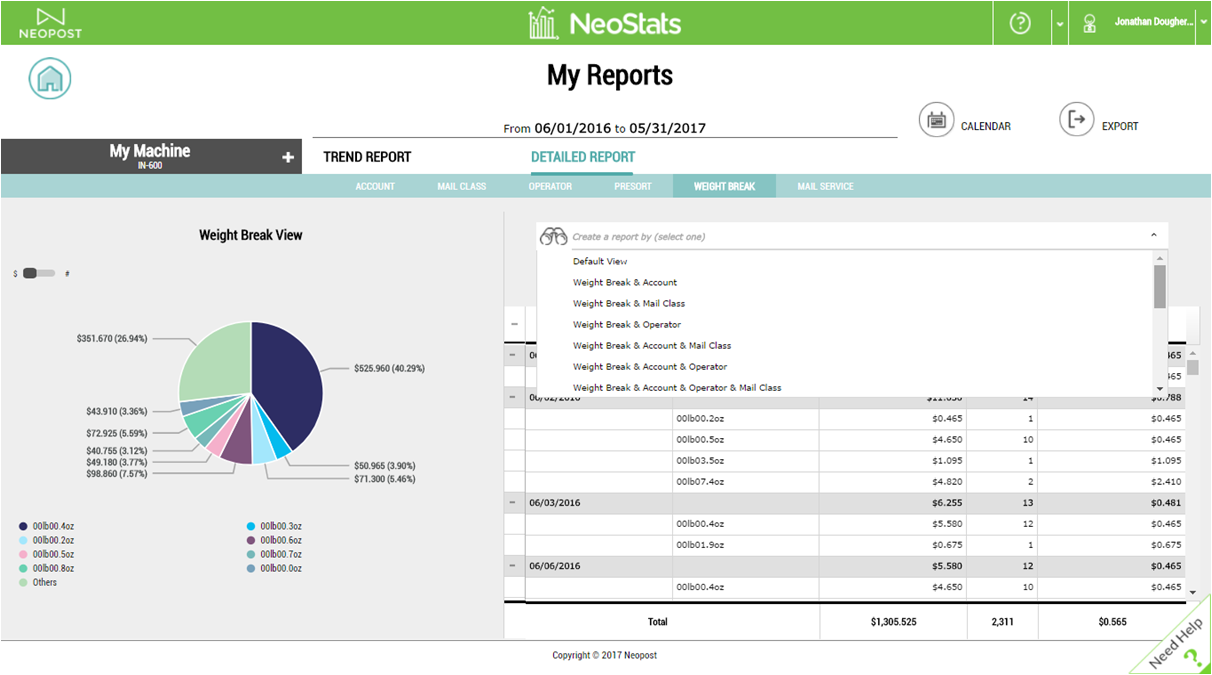1212x675 pixels.
Task: Open the Need Help corner badge
Action: [1177, 641]
